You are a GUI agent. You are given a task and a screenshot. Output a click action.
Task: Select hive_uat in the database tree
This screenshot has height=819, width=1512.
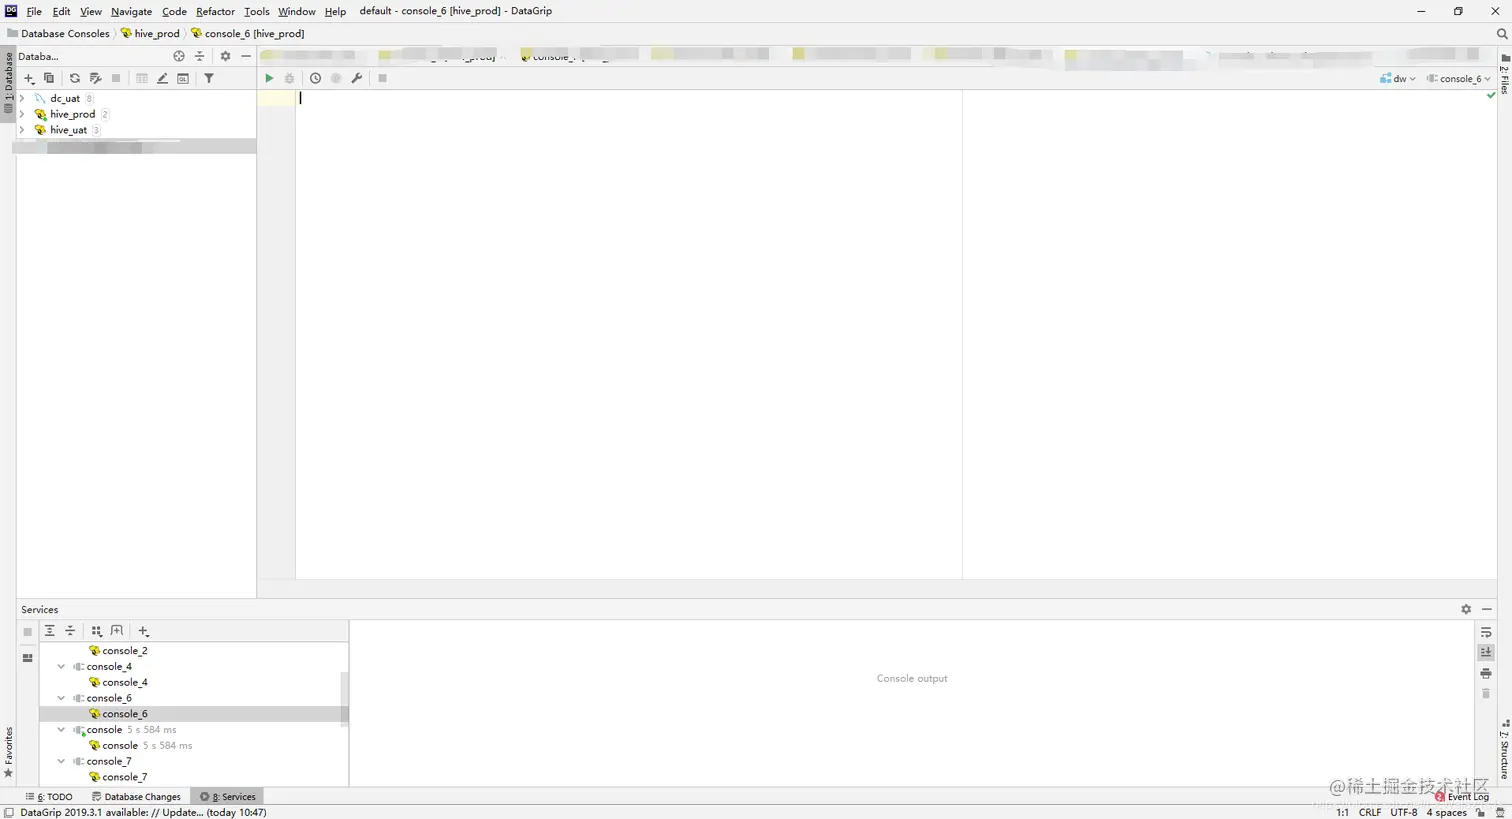click(68, 130)
